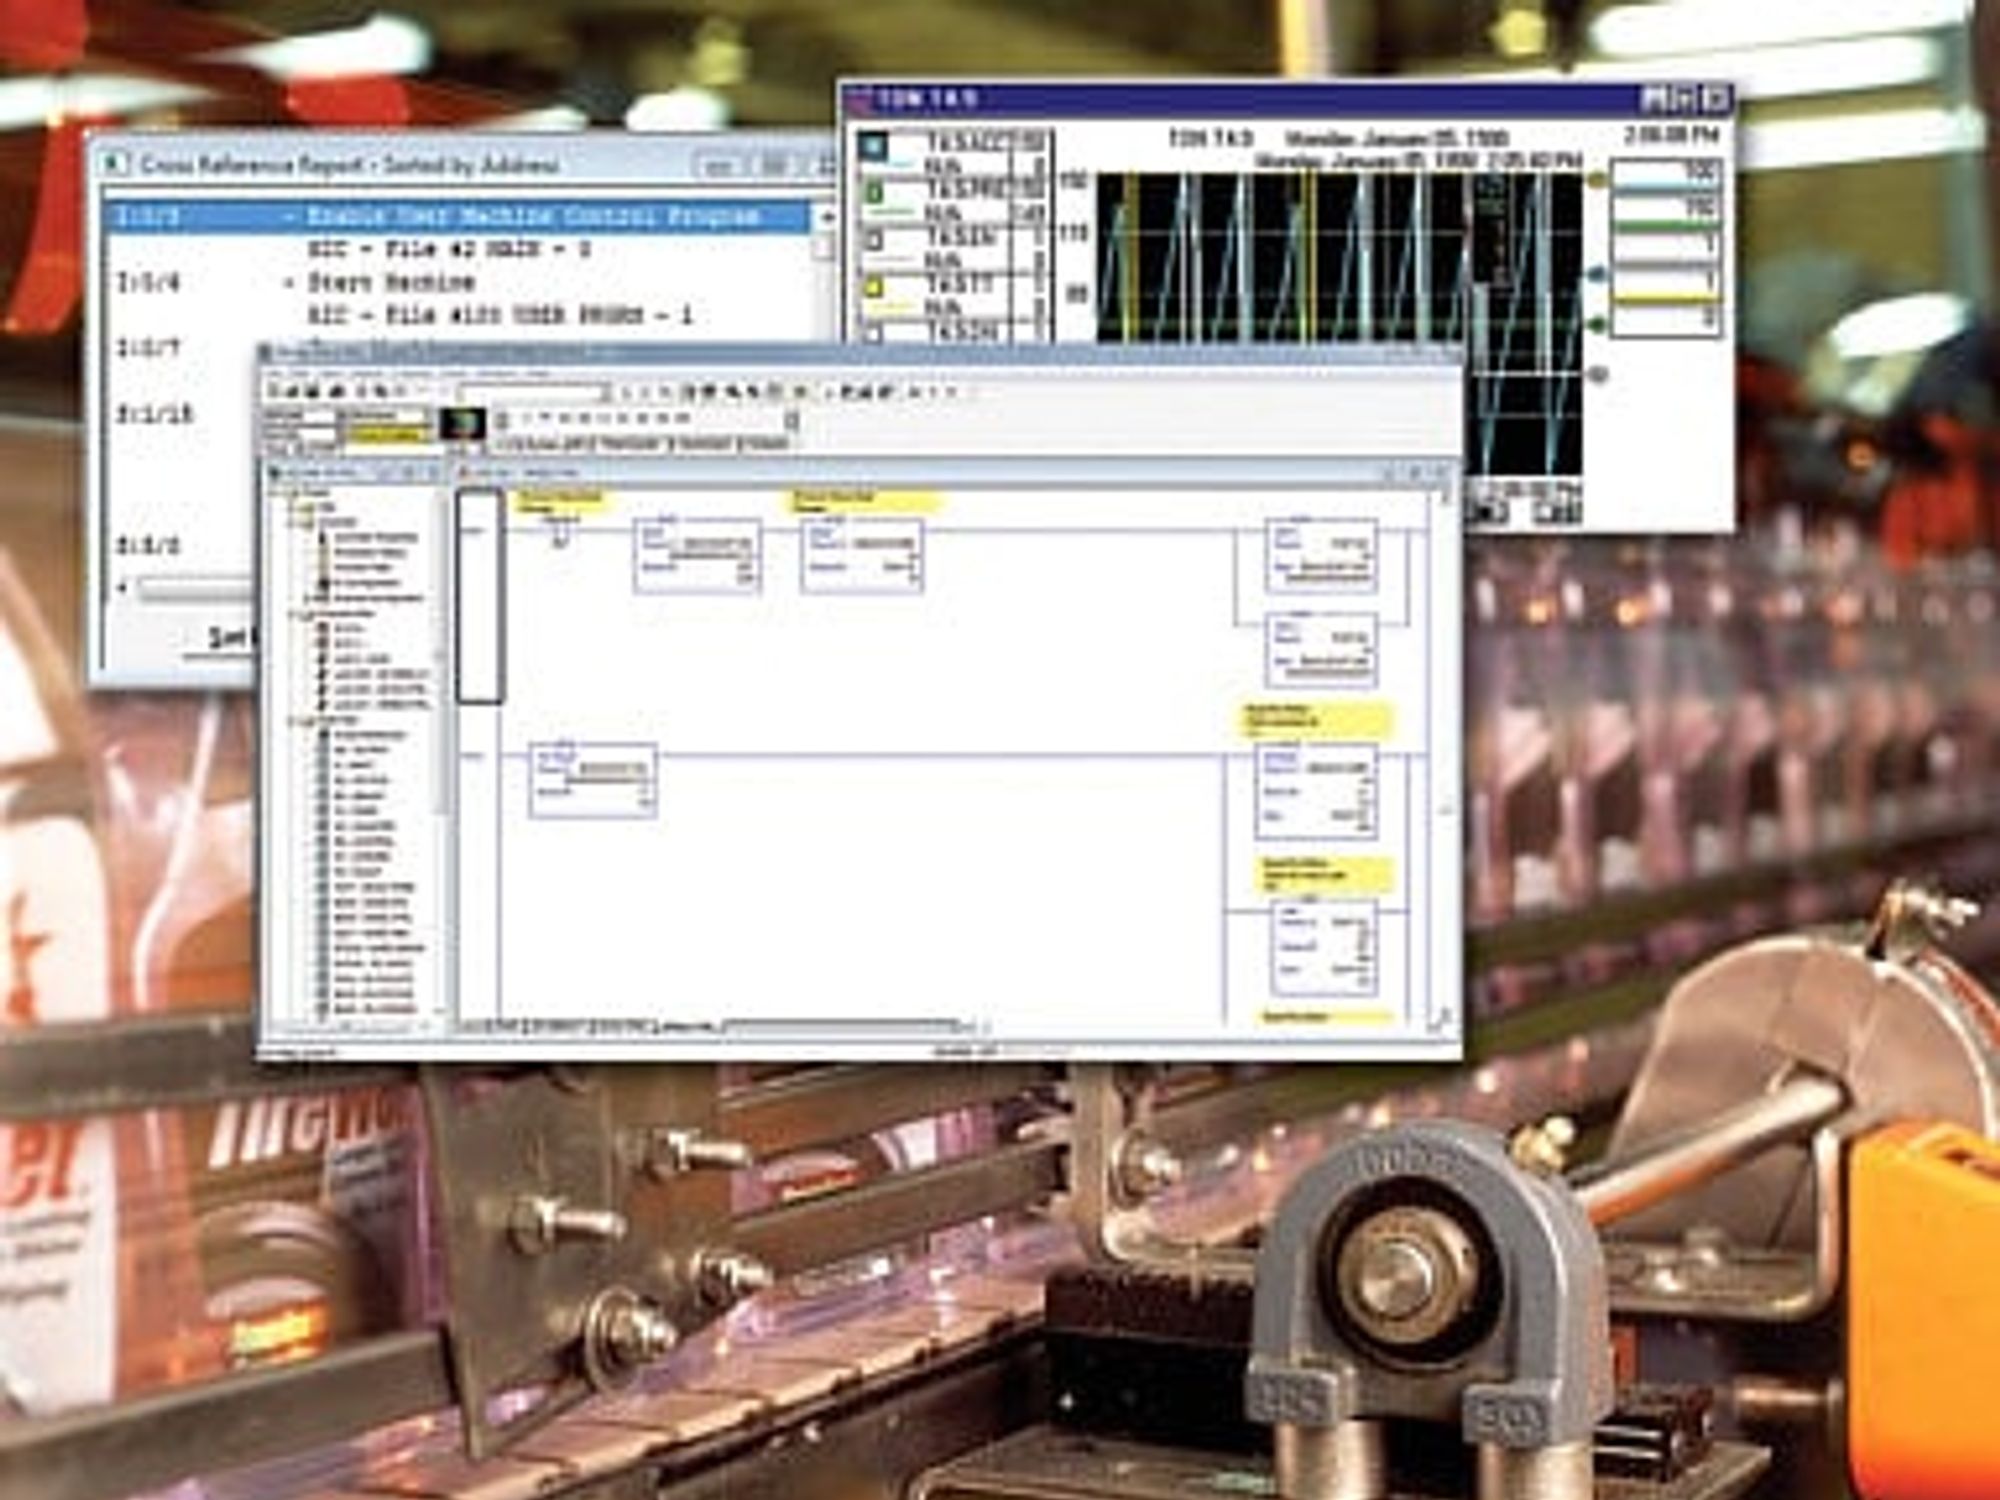Click the ladder view's bottom horizontal scrollbar
This screenshot has height=1500, width=2000.
[840, 1027]
